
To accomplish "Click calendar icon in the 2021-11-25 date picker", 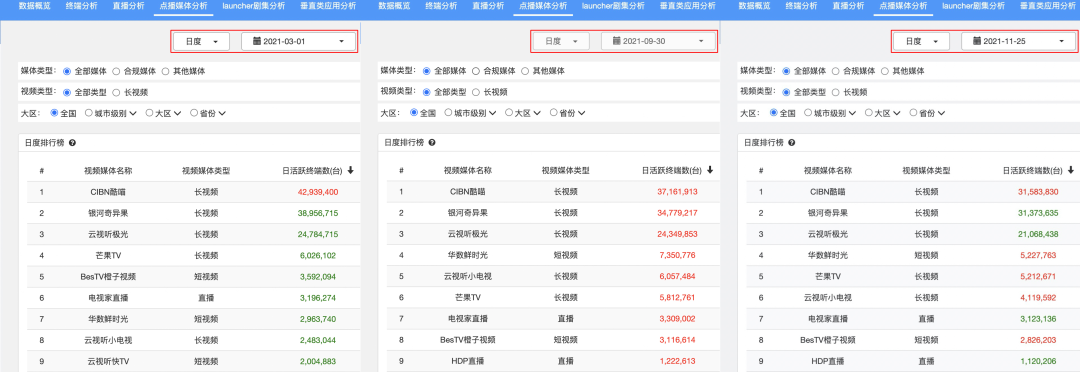I will (x=977, y=41).
